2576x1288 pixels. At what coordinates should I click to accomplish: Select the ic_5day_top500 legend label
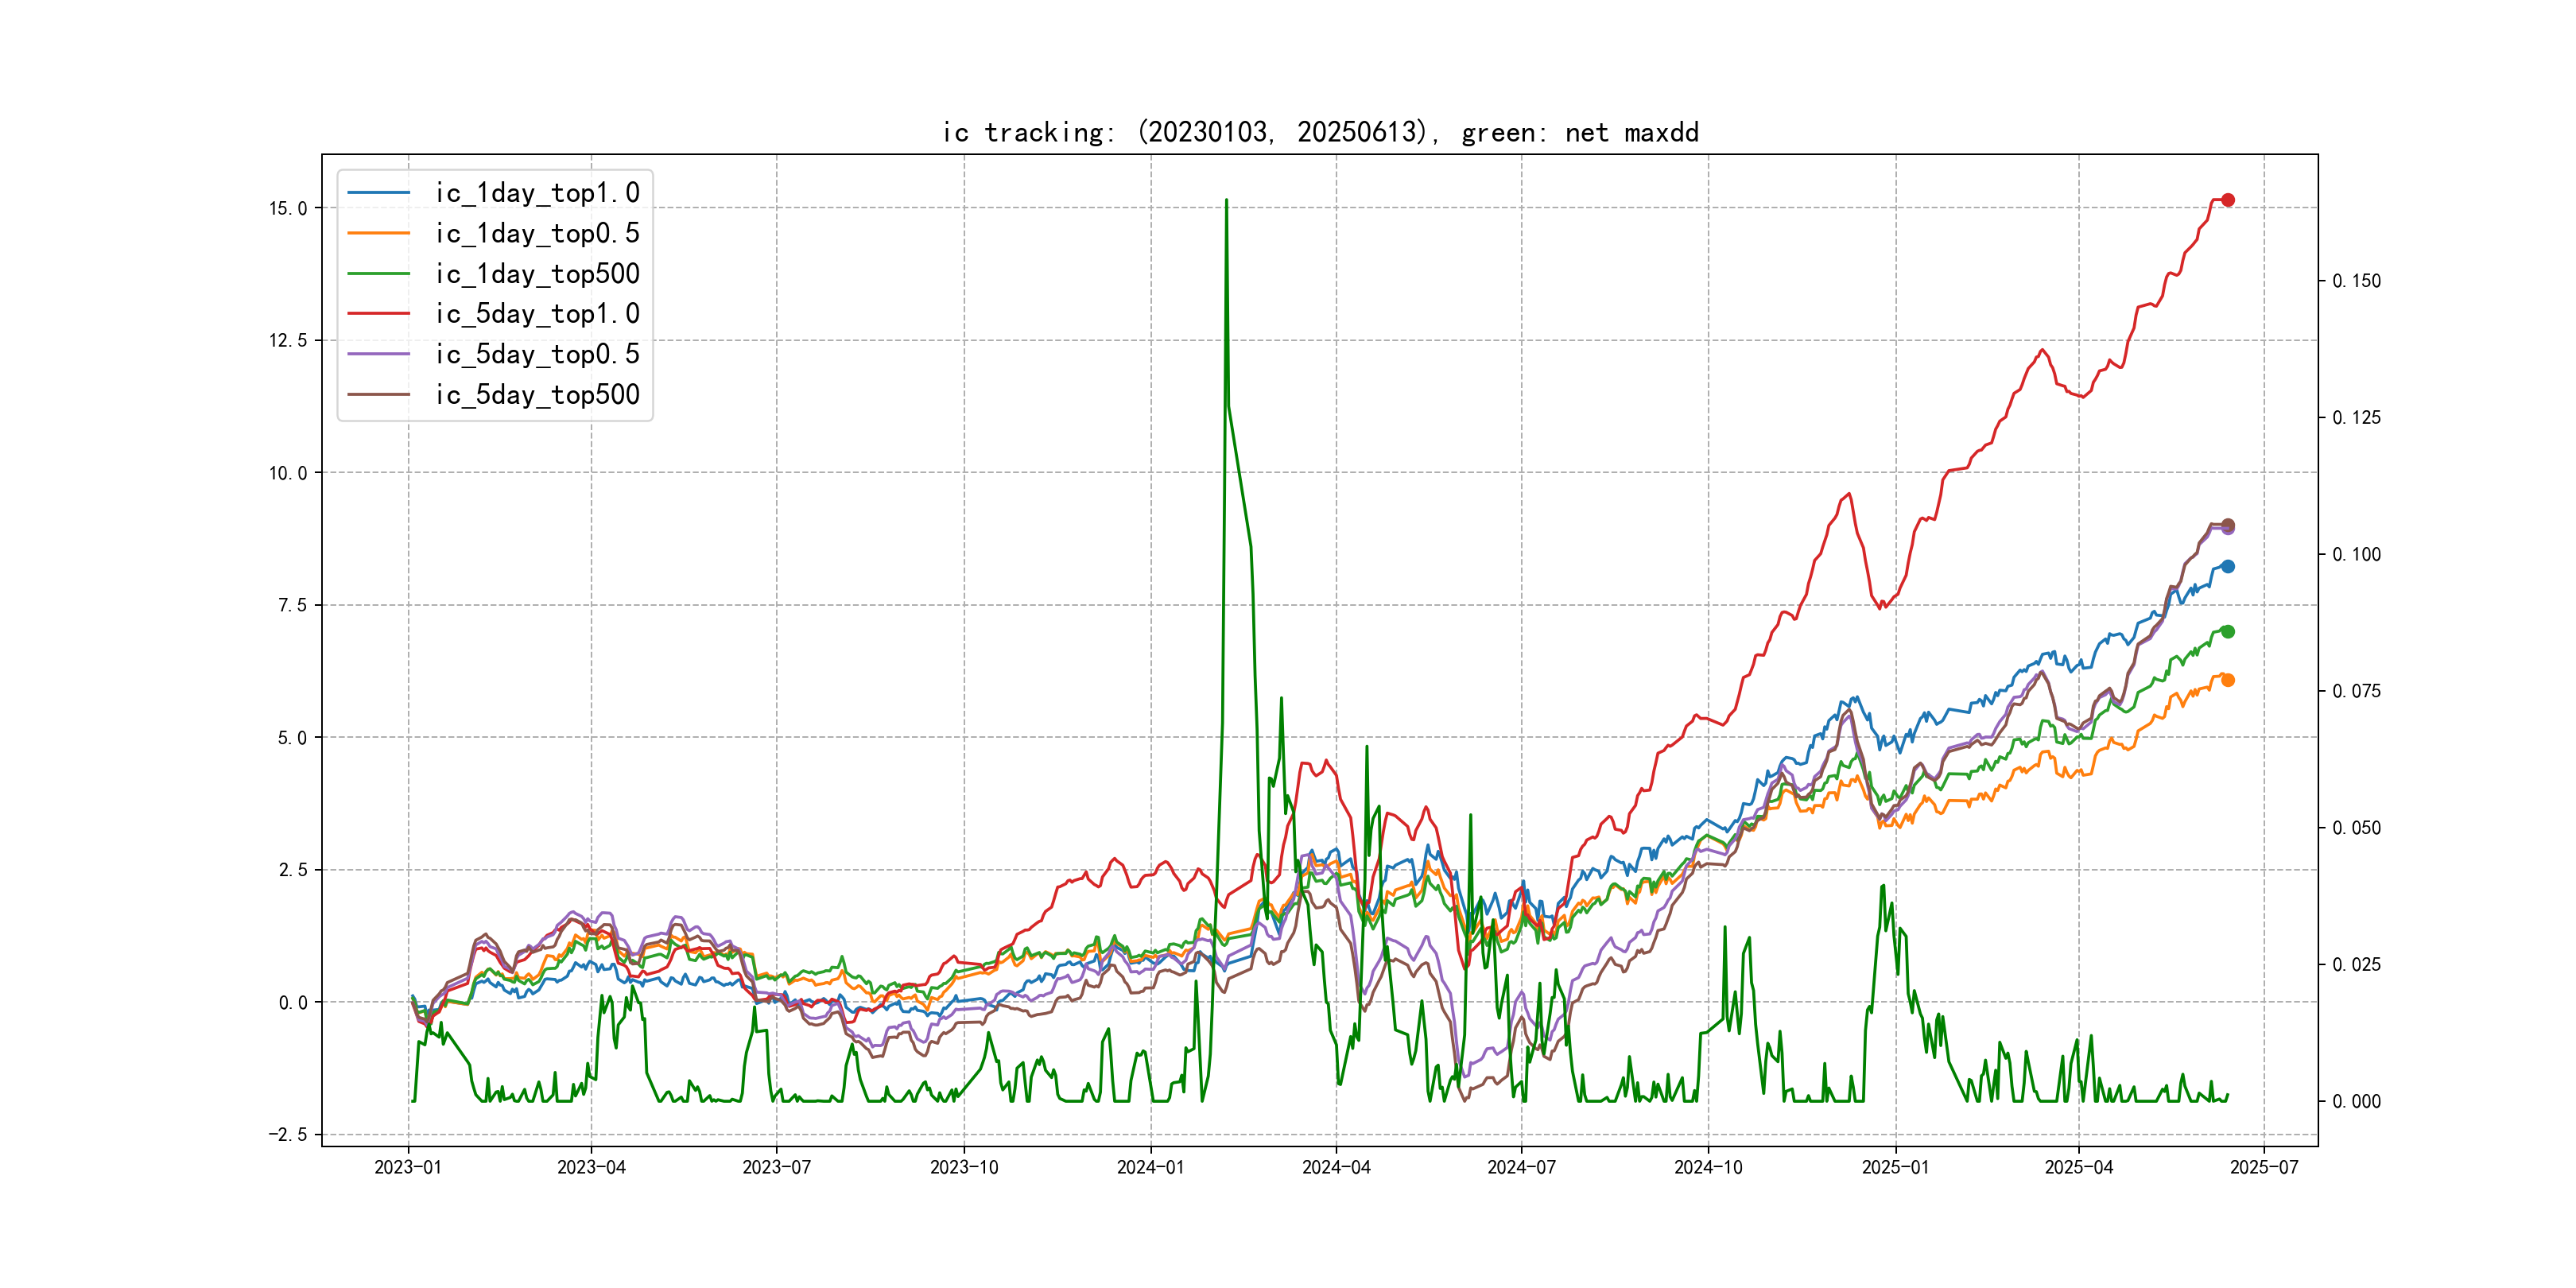537,395
